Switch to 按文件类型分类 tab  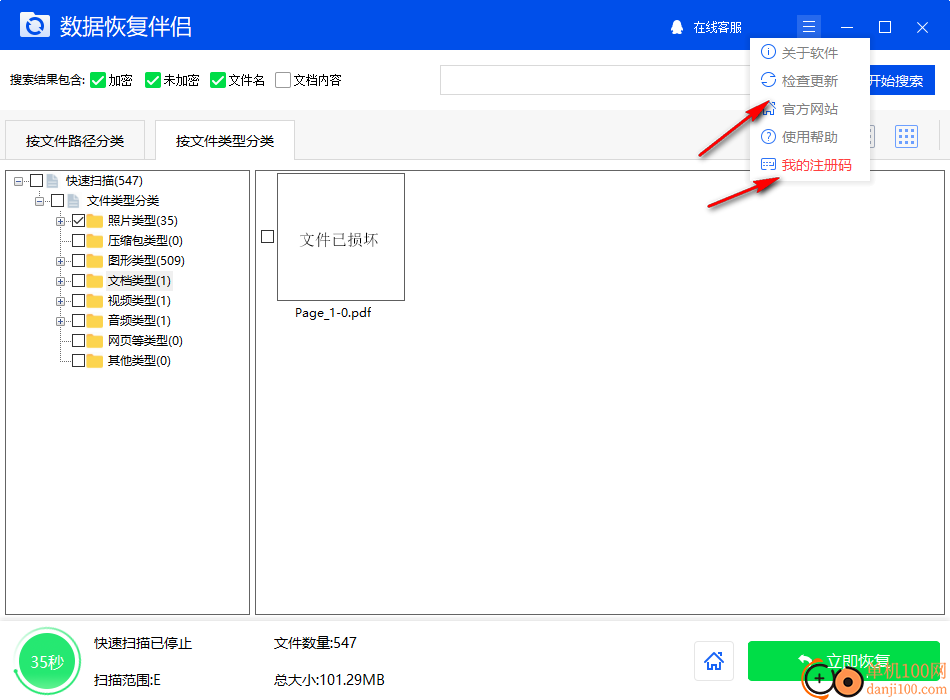click(225, 141)
